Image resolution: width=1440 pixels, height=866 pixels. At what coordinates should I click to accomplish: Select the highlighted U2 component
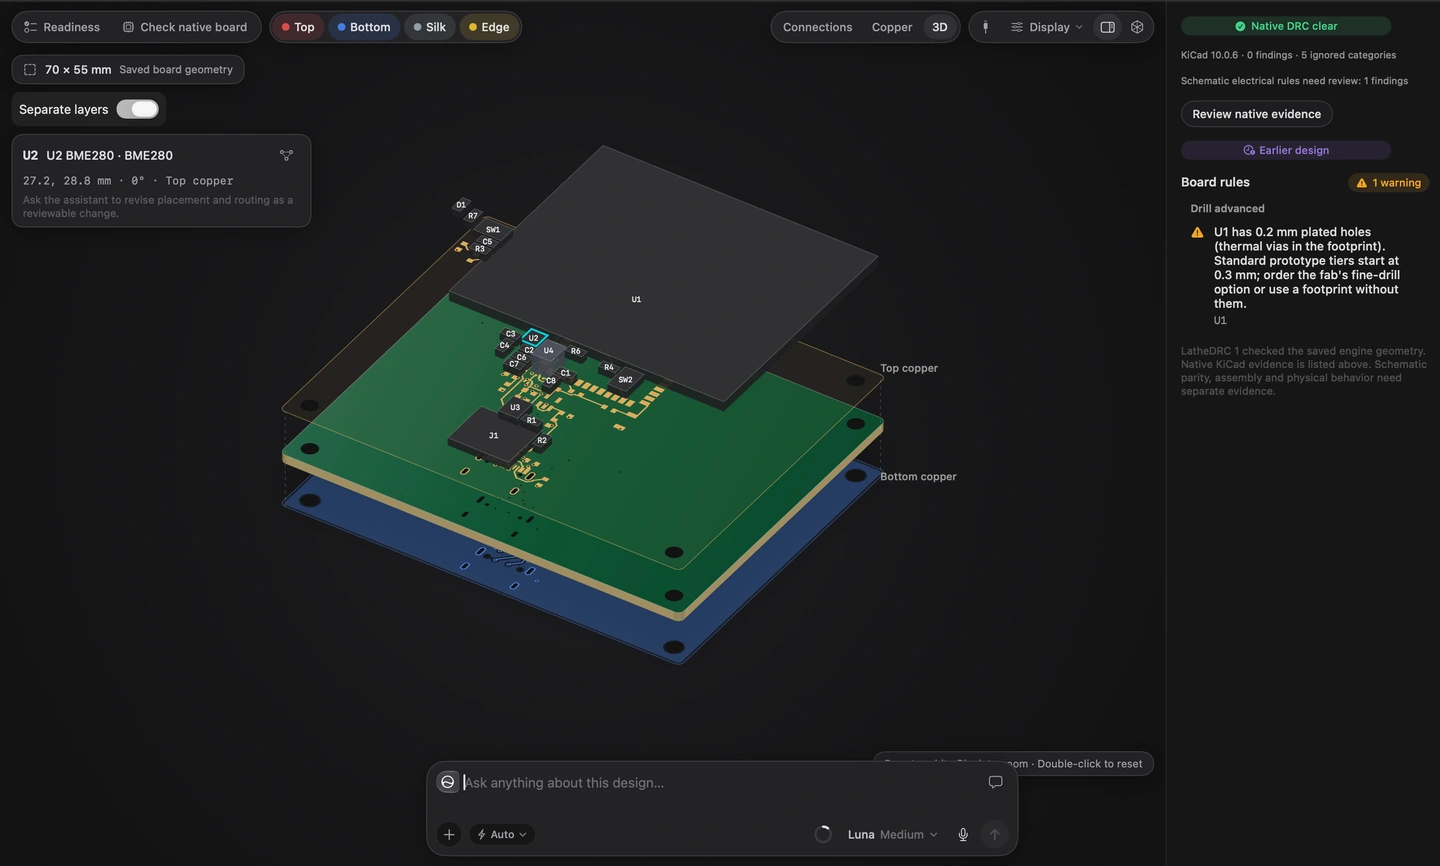pyautogui.click(x=534, y=338)
